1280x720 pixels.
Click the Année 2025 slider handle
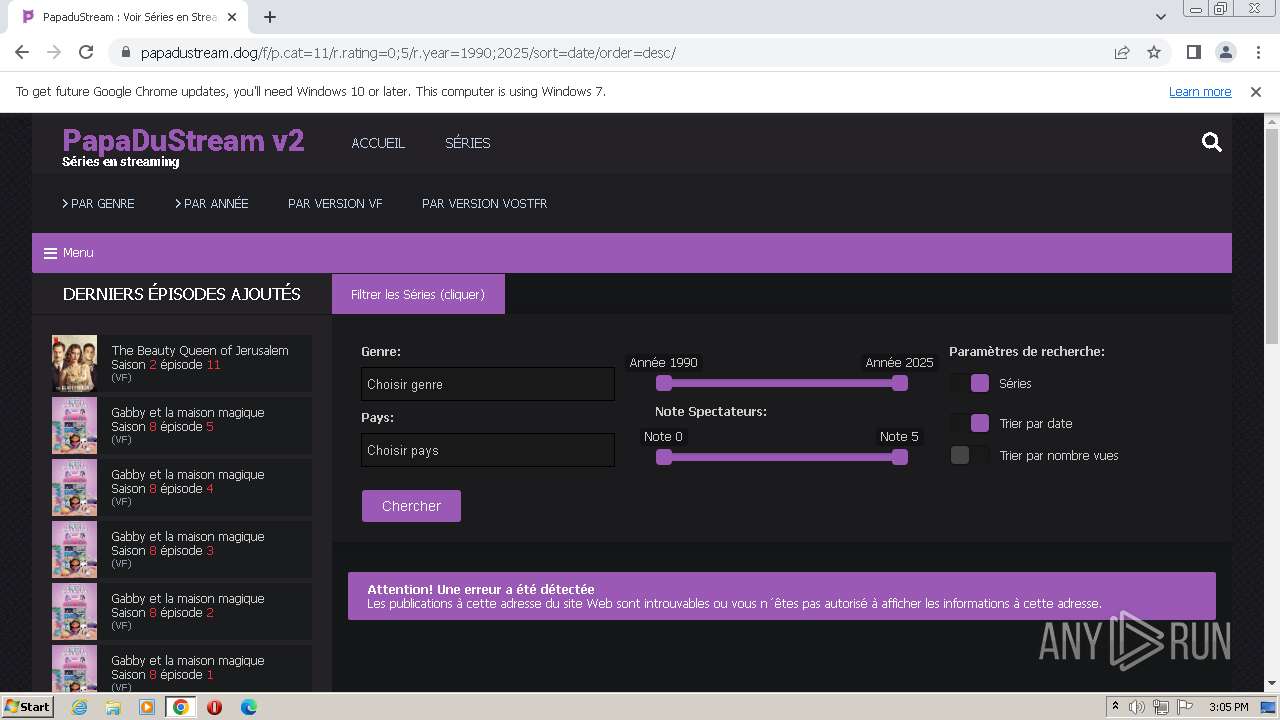coord(900,383)
